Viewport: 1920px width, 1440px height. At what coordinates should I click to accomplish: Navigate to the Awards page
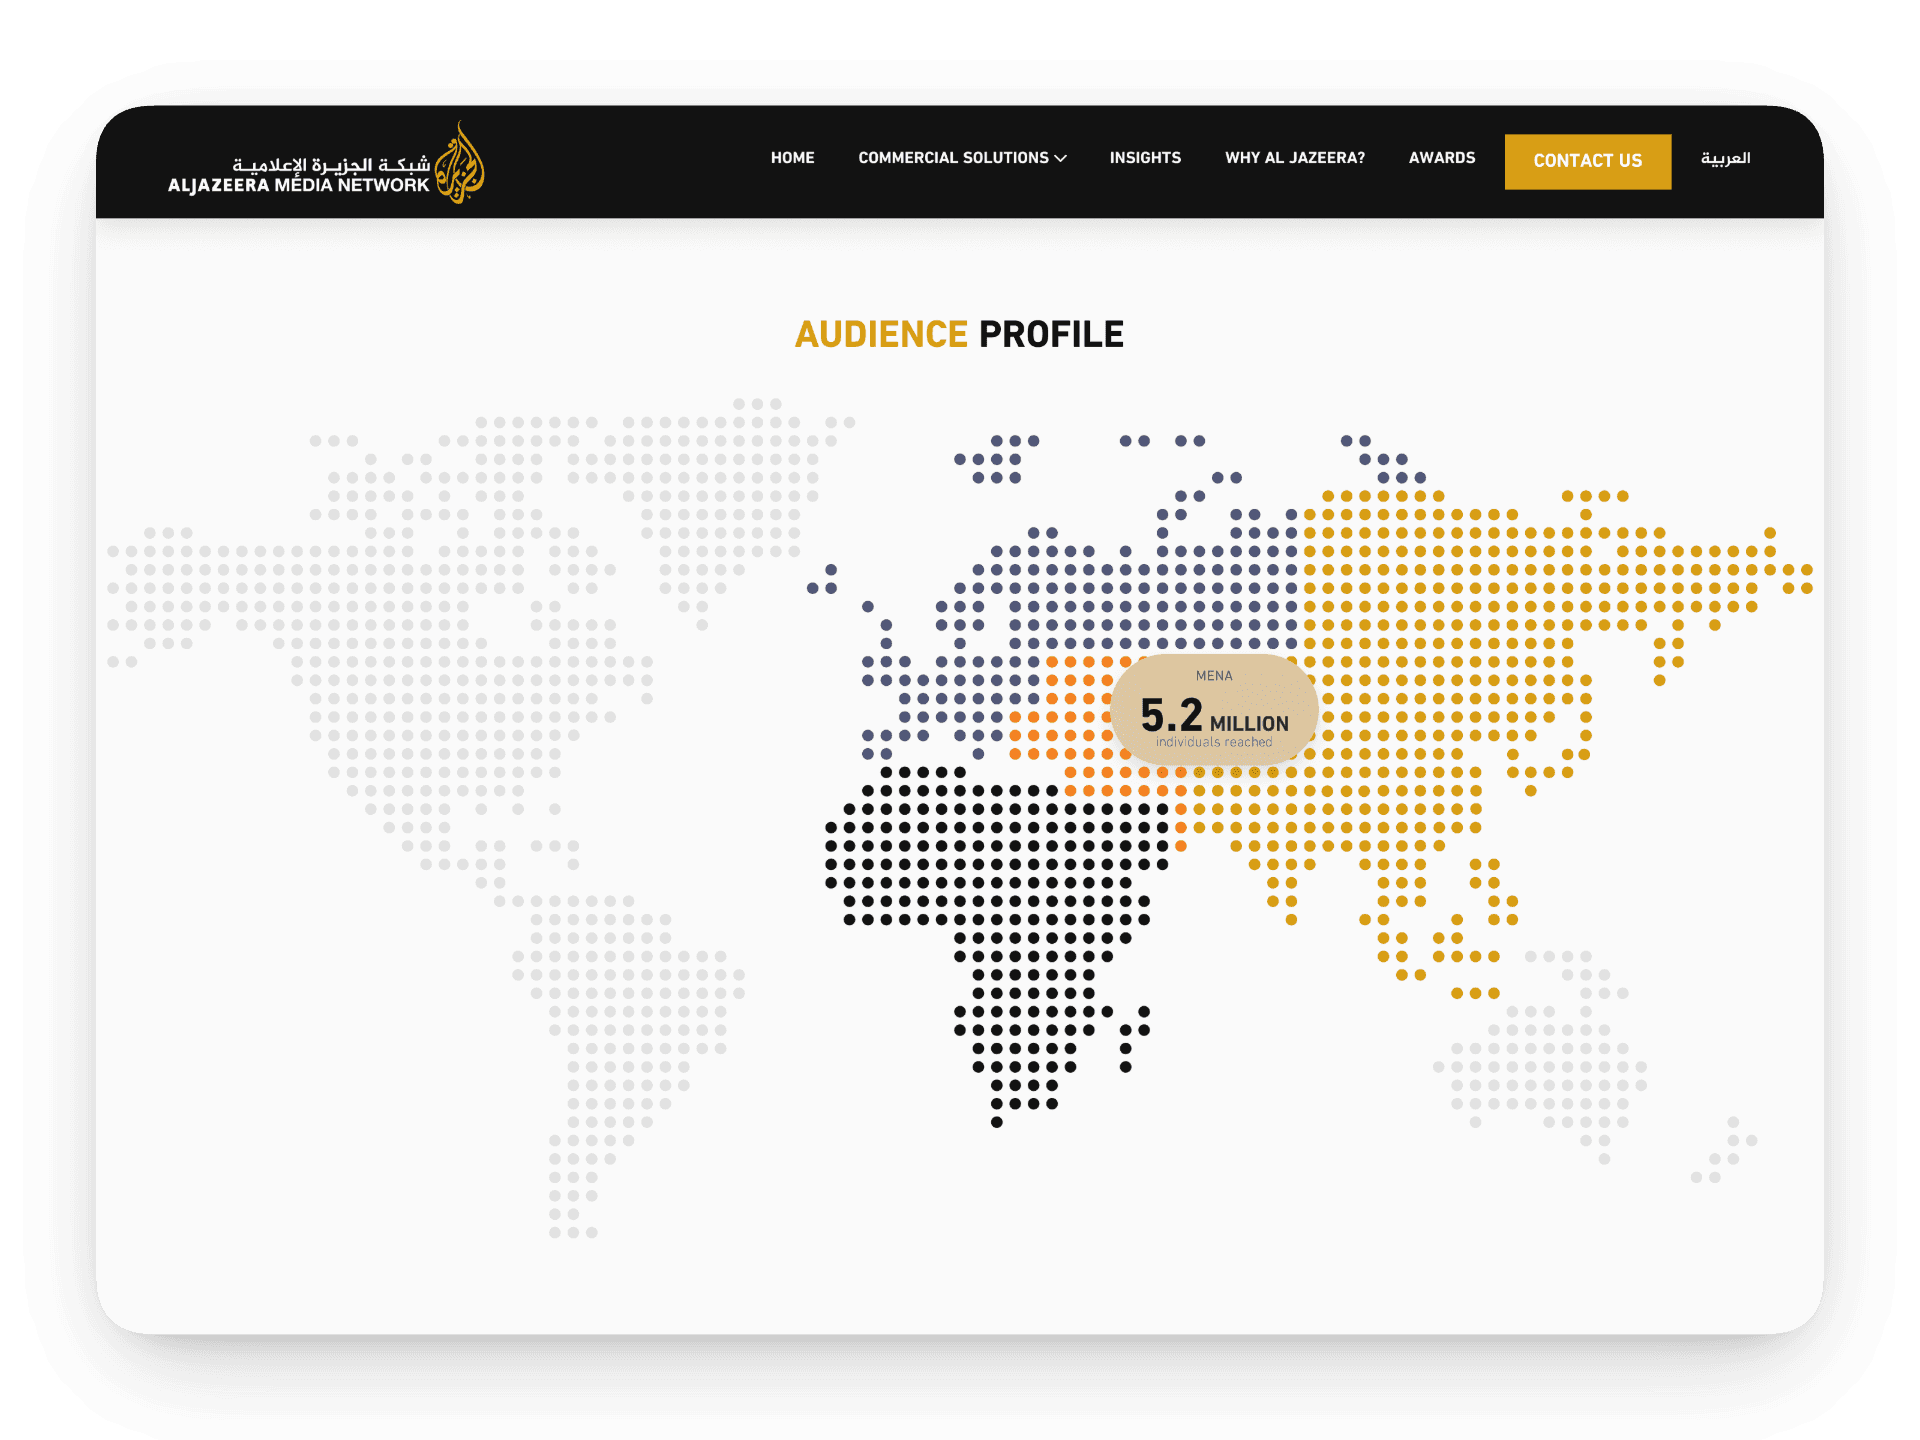(x=1441, y=158)
